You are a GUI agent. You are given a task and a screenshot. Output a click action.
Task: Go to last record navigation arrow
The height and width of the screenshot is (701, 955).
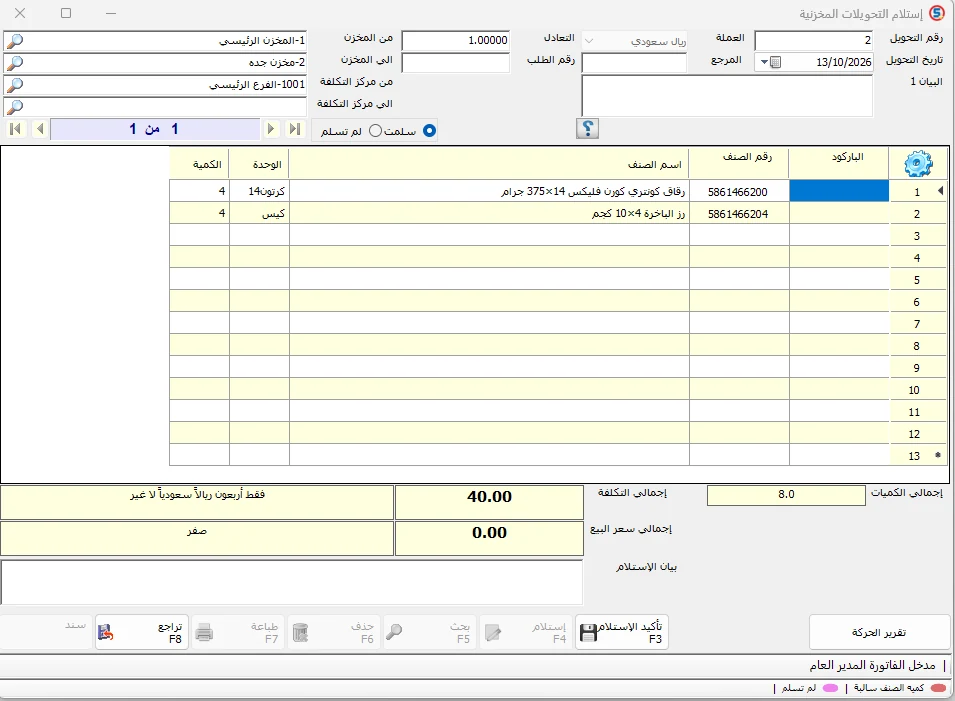tap(295, 129)
